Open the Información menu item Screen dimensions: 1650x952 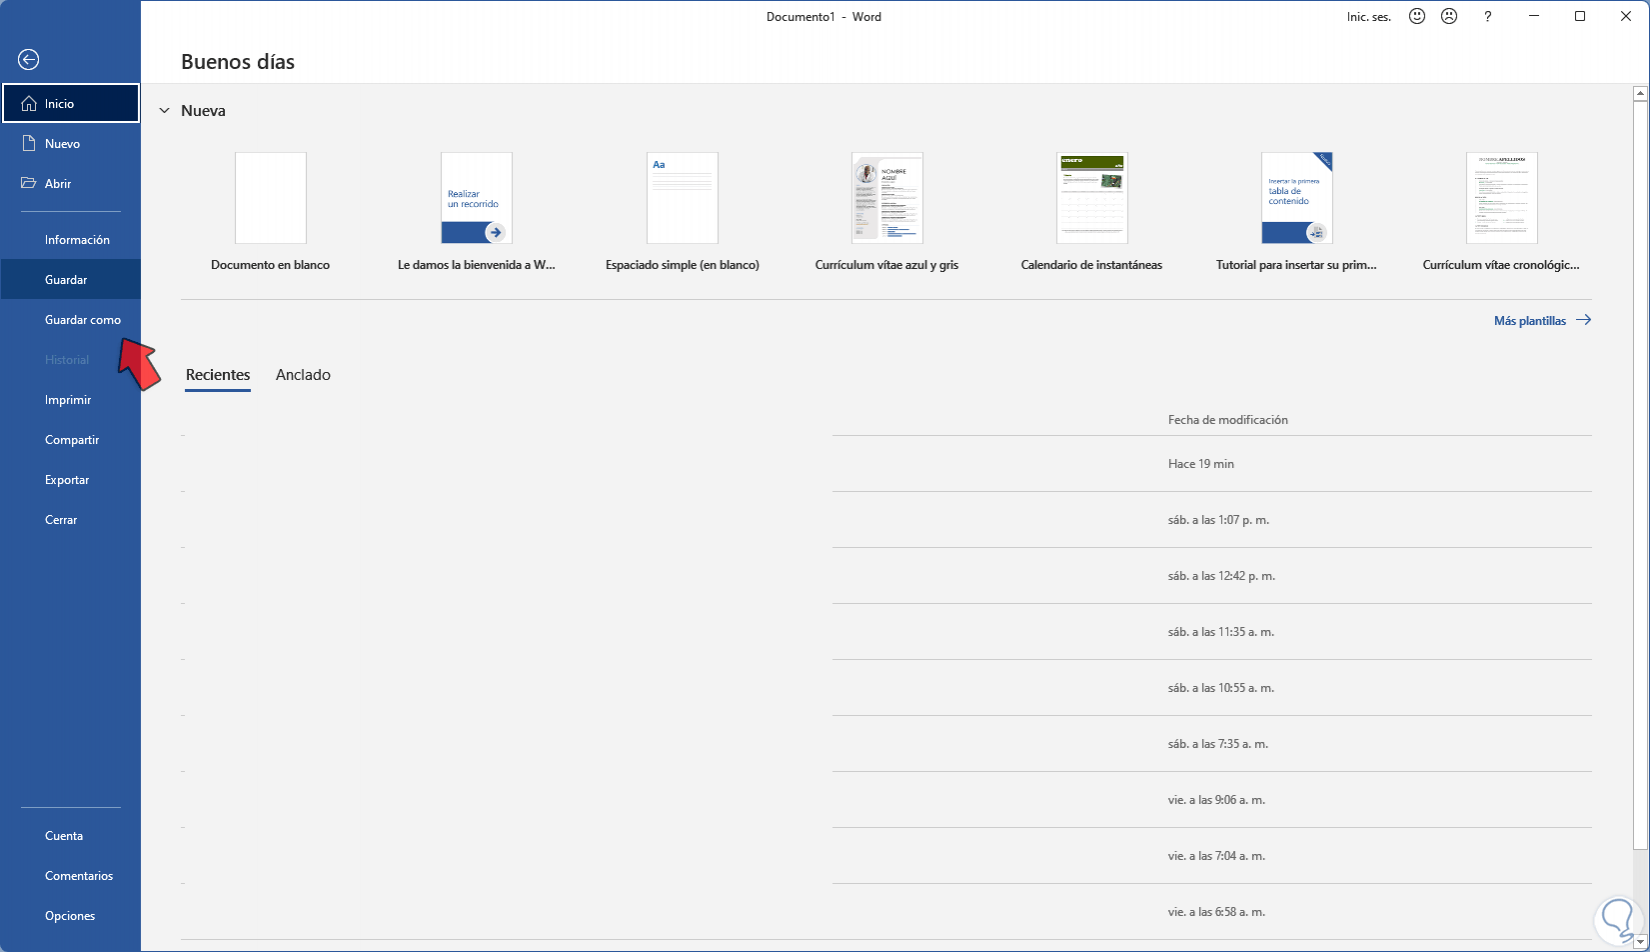coord(70,240)
